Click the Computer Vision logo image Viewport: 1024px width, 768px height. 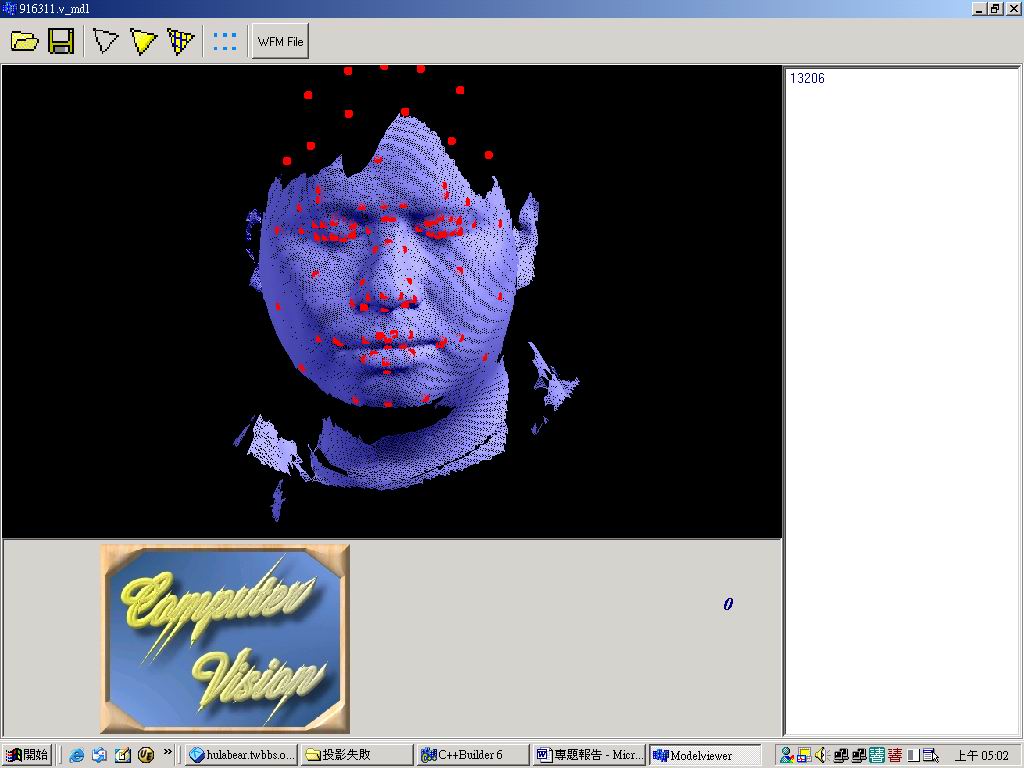(x=225, y=638)
